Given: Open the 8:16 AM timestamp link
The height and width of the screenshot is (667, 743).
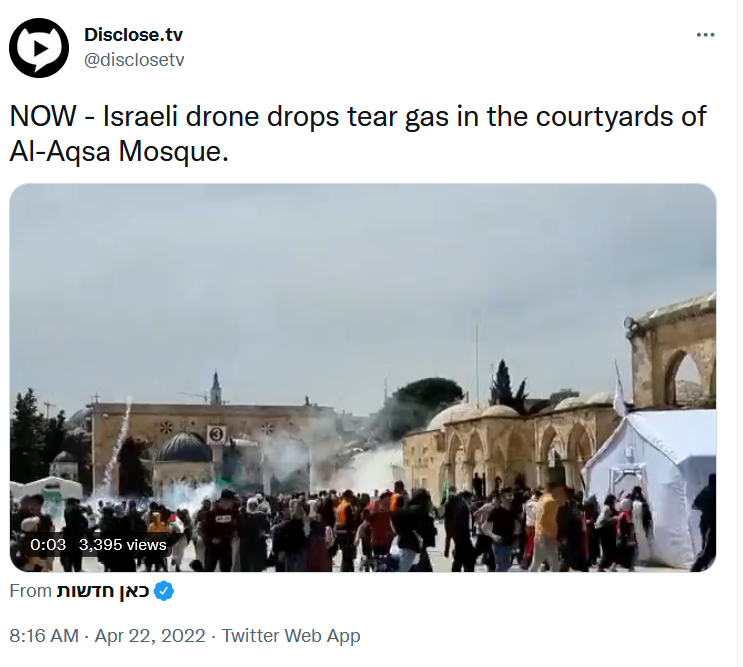Looking at the screenshot, I should click(x=44, y=635).
